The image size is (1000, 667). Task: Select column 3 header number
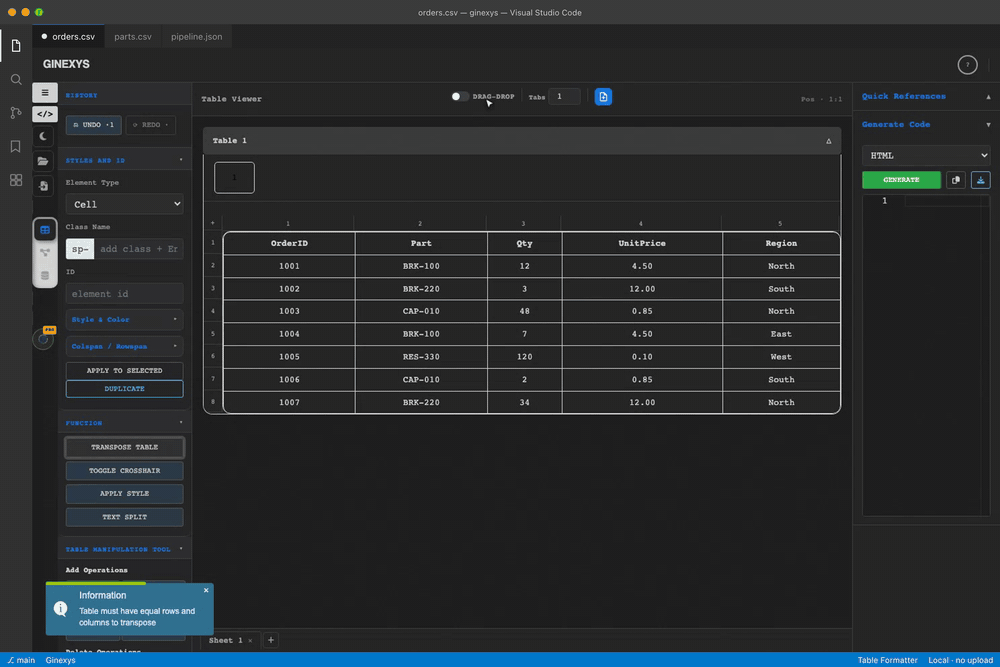click(x=523, y=224)
